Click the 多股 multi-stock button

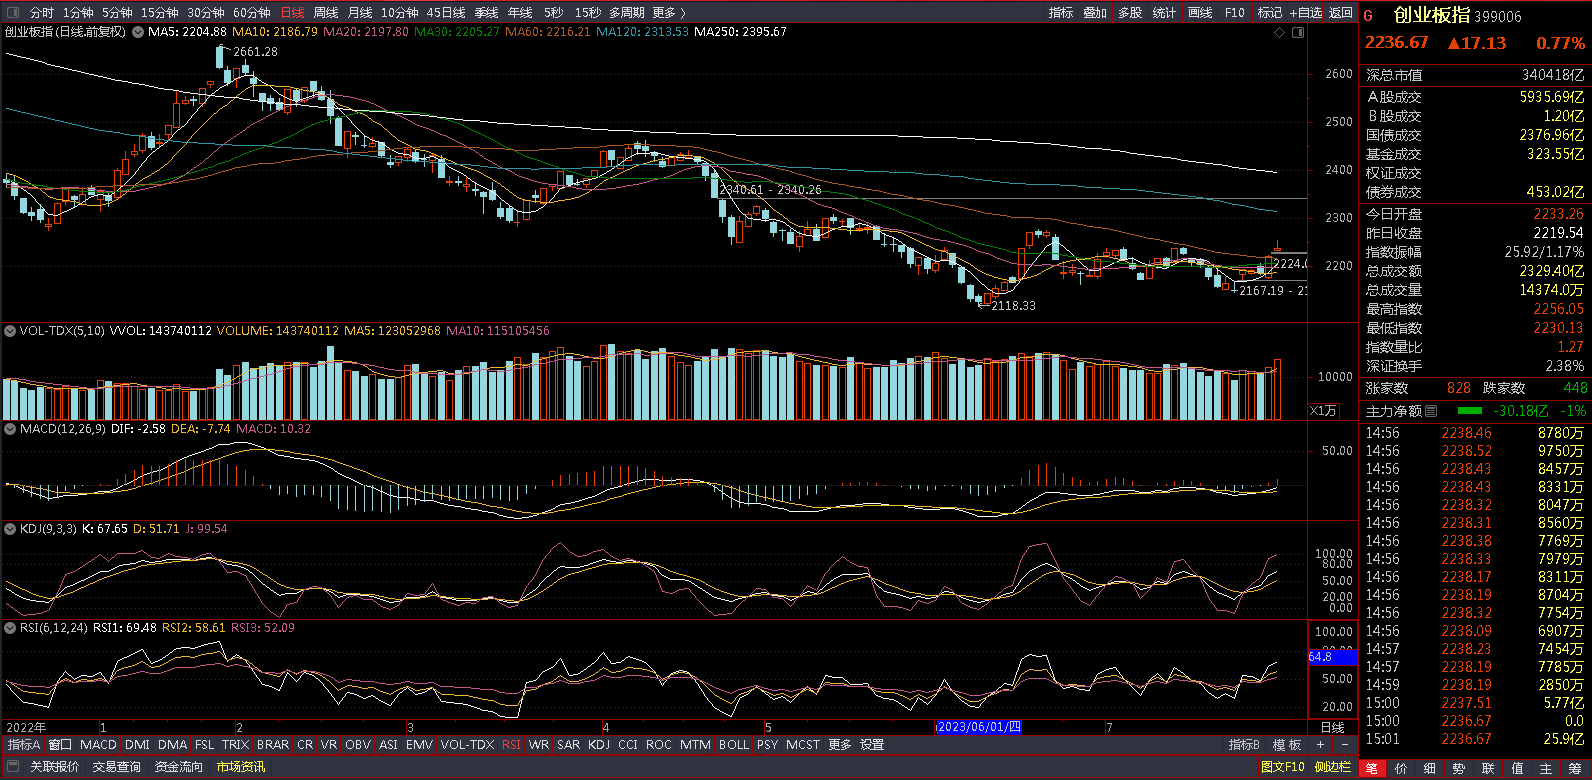1130,13
